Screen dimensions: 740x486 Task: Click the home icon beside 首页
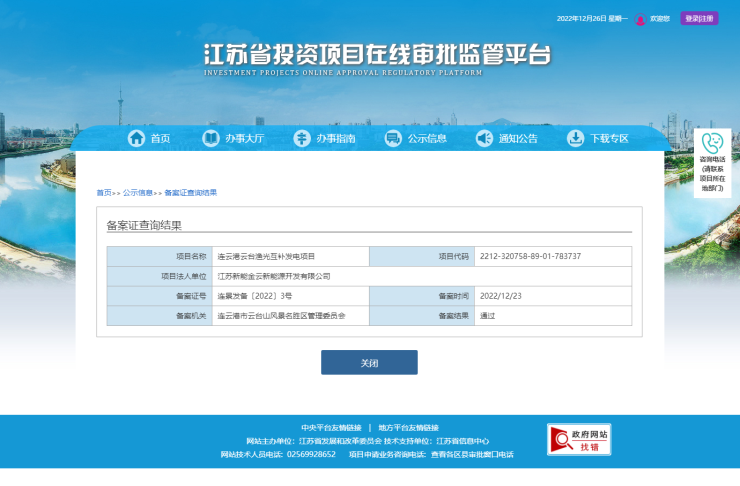click(x=136, y=138)
